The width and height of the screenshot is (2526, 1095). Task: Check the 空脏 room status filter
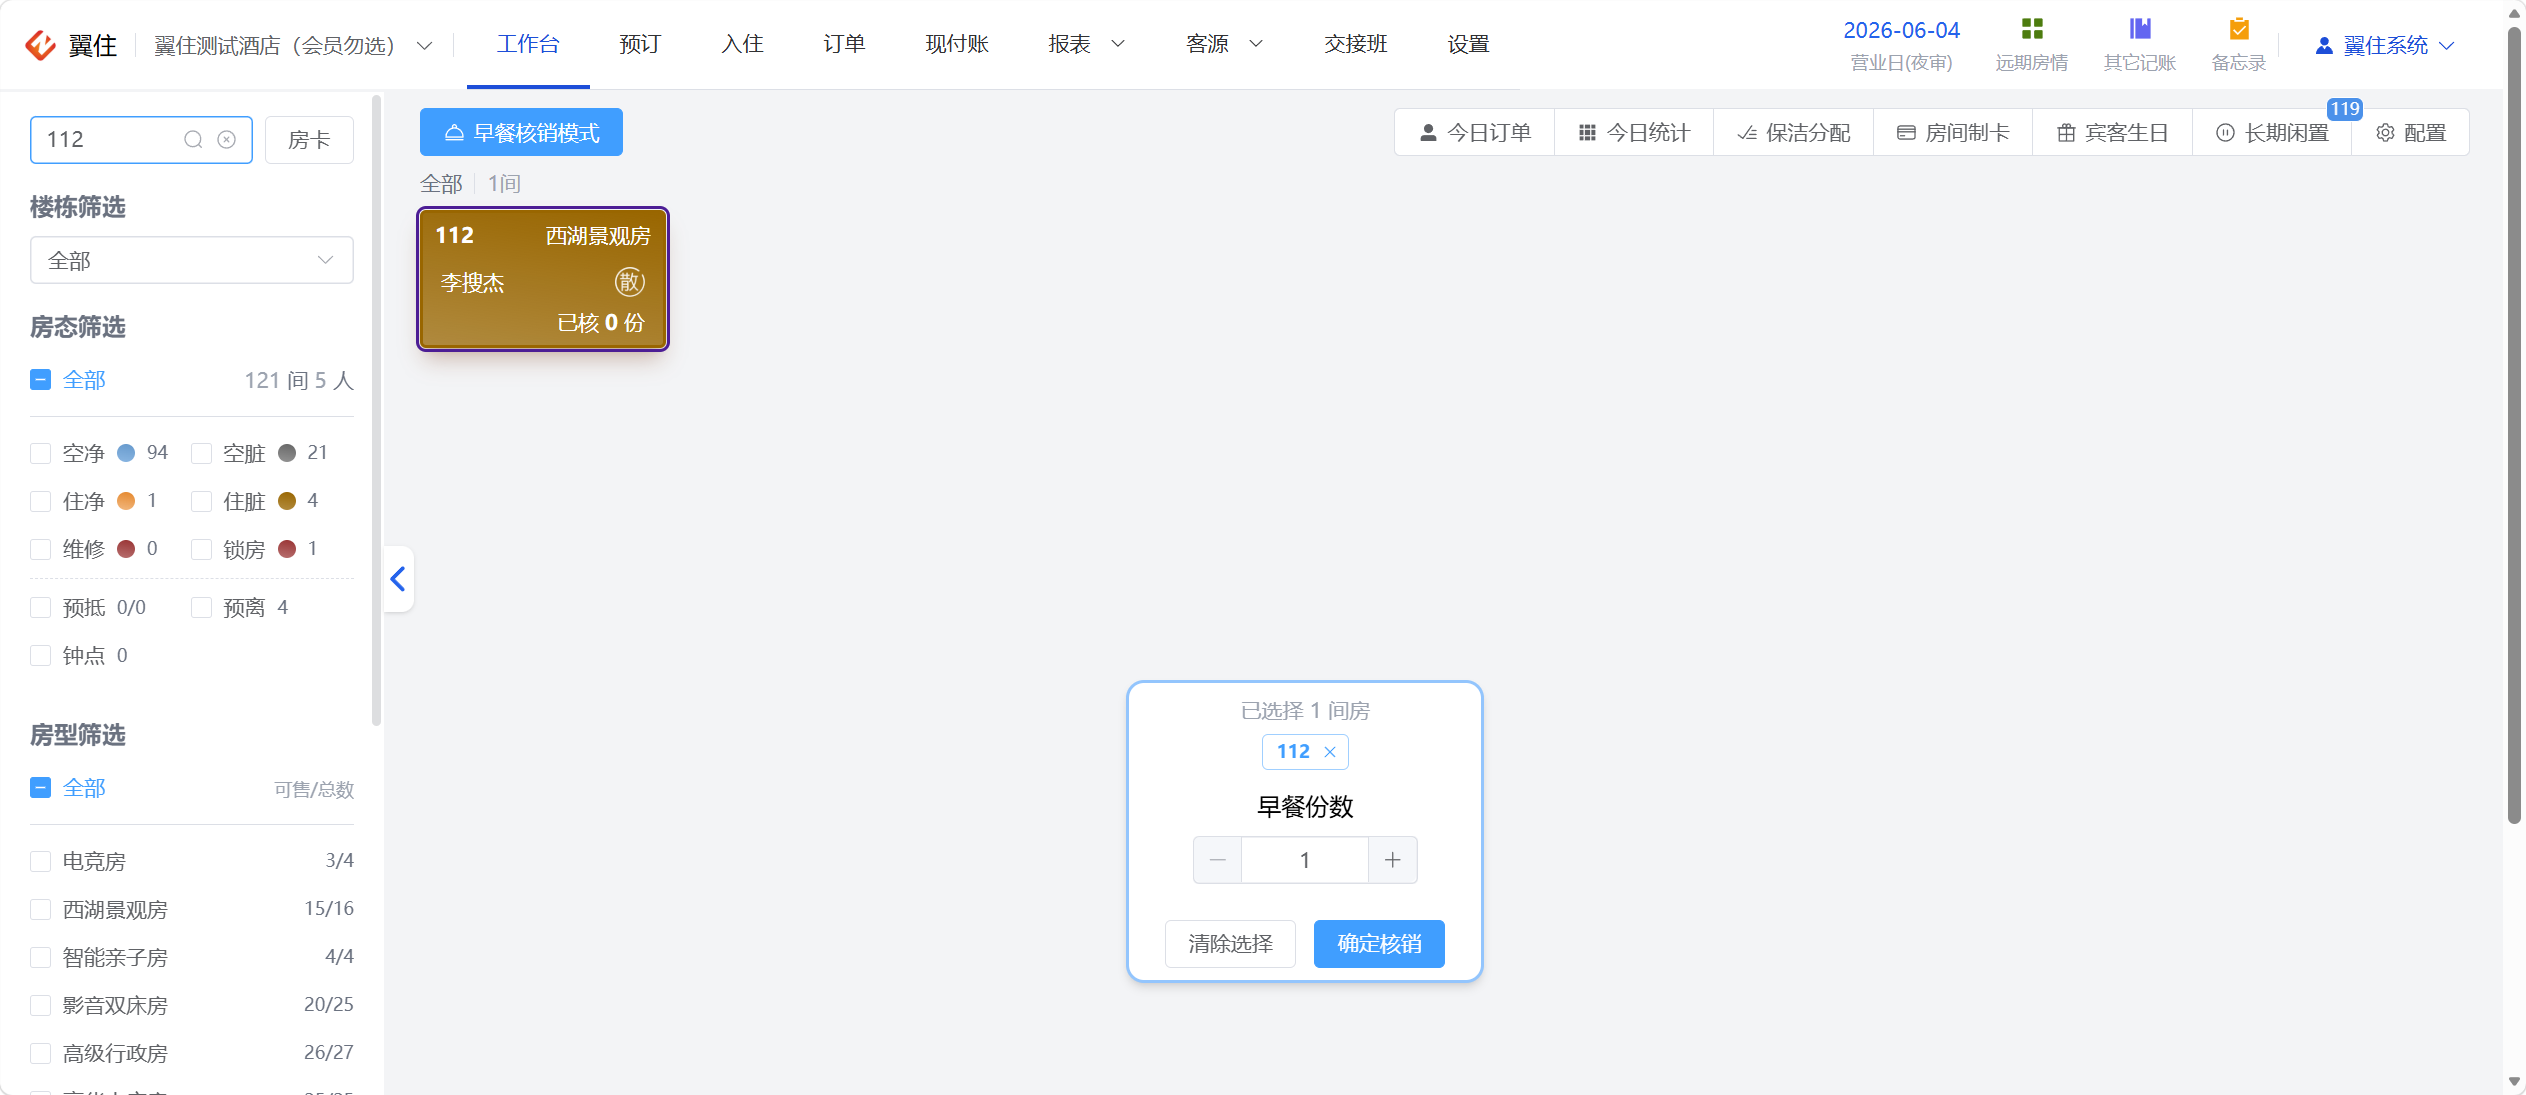pyautogui.click(x=201, y=453)
